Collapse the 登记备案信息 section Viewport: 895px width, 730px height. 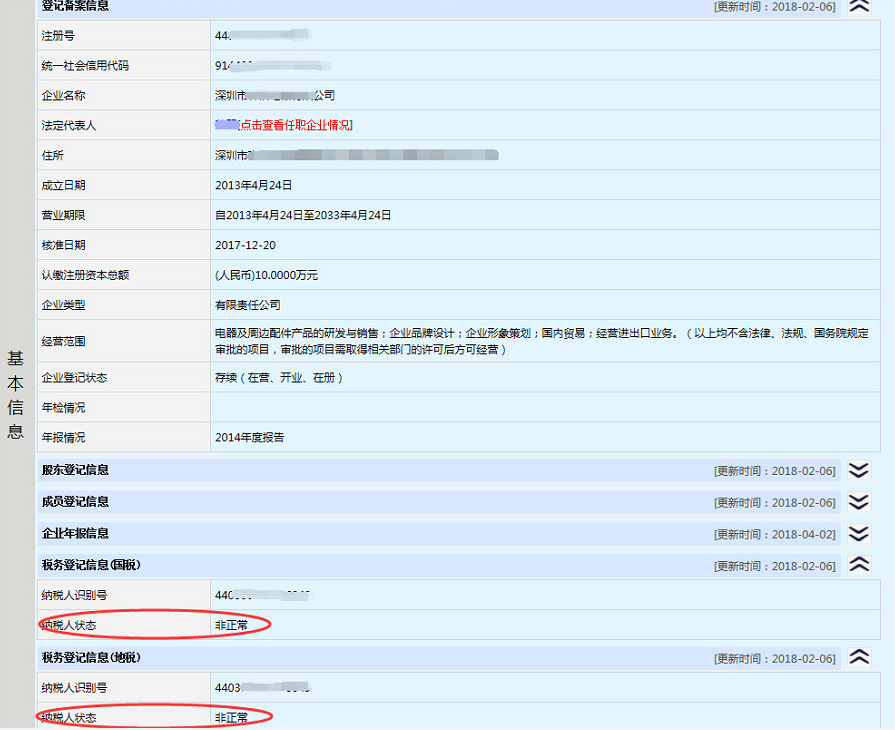(x=859, y=6)
